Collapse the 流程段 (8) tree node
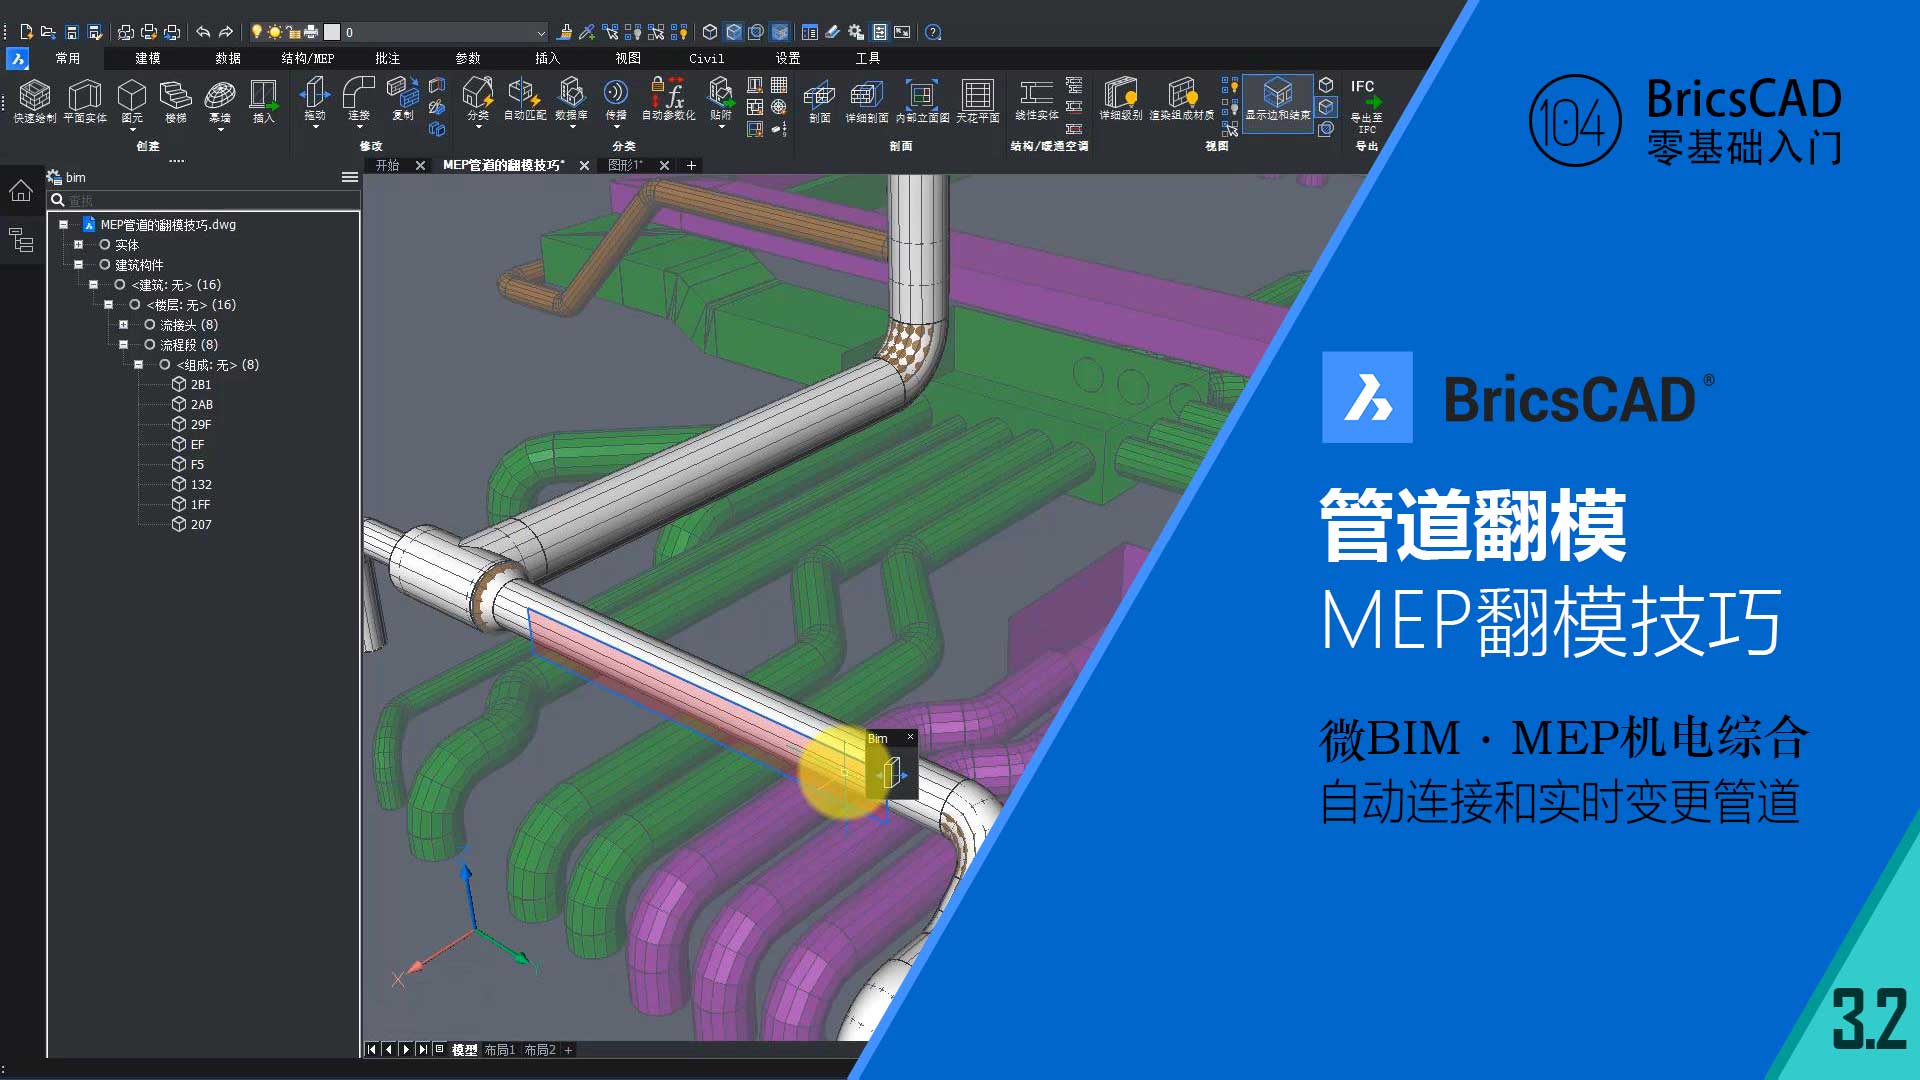The image size is (1920, 1080). click(x=123, y=345)
